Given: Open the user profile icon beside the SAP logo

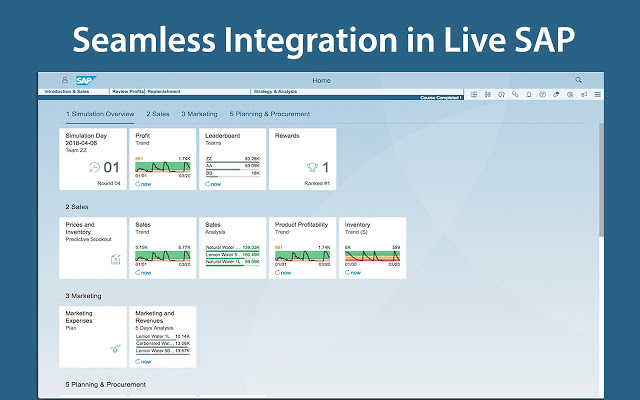Looking at the screenshot, I should pos(64,80).
